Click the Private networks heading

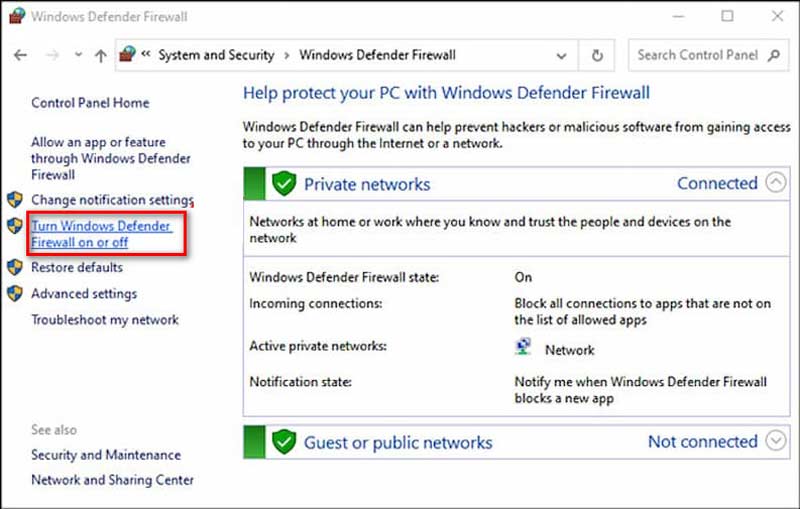click(367, 184)
